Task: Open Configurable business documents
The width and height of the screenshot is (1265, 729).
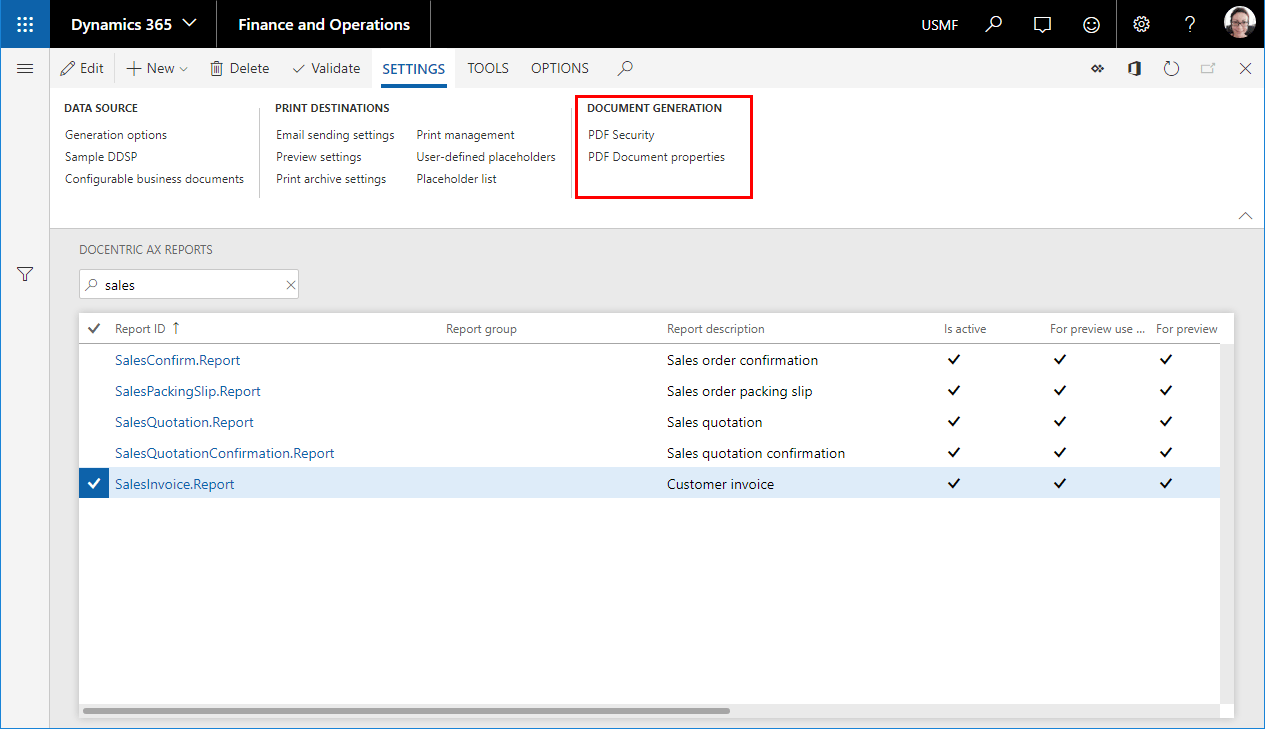Action: click(x=154, y=179)
